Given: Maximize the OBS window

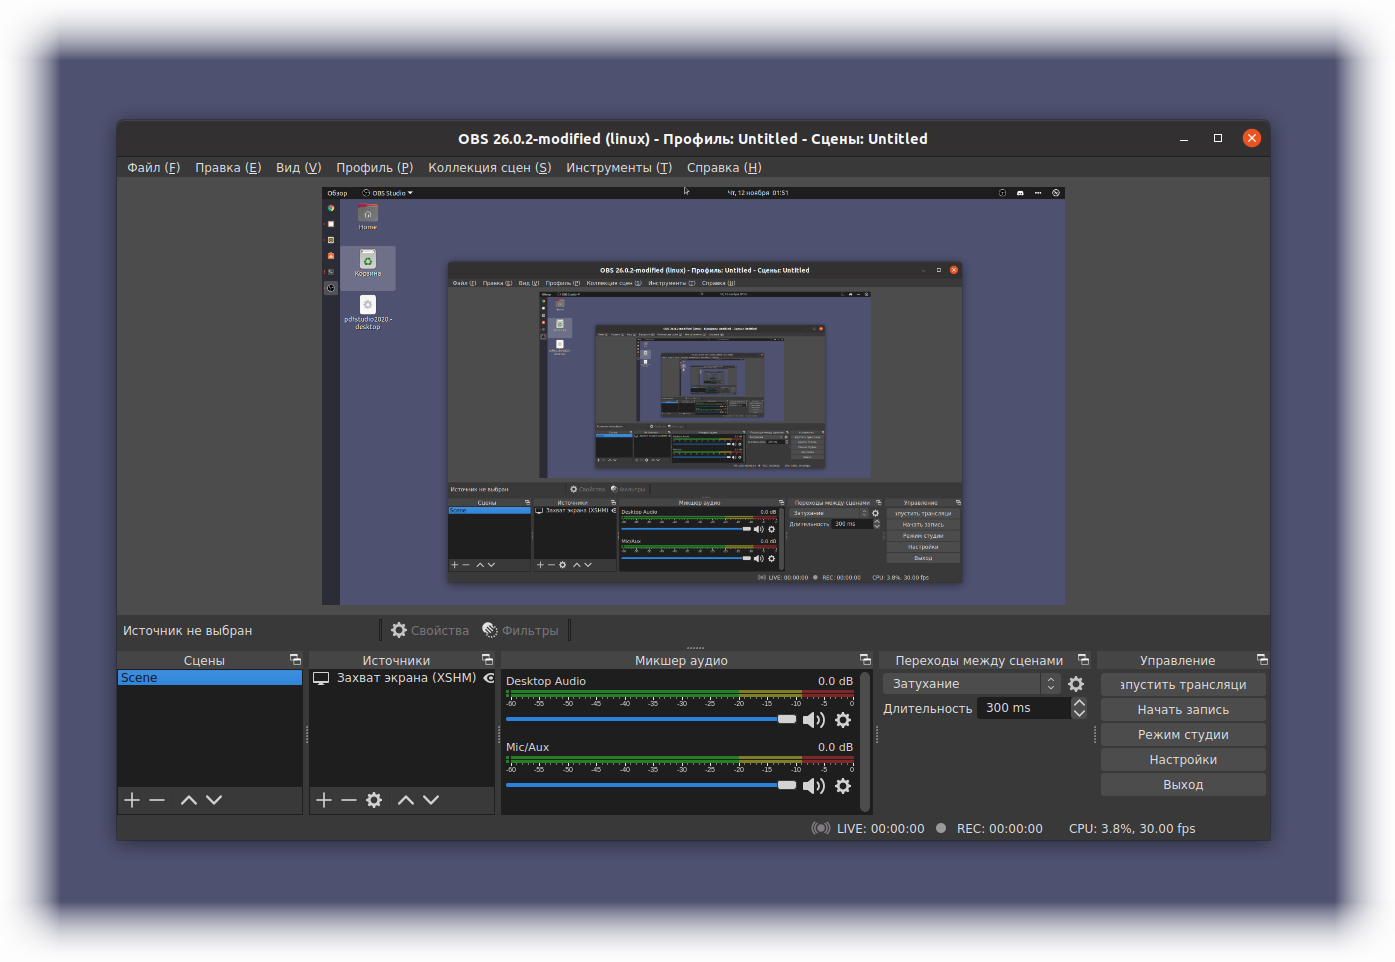Looking at the screenshot, I should pos(1218,138).
